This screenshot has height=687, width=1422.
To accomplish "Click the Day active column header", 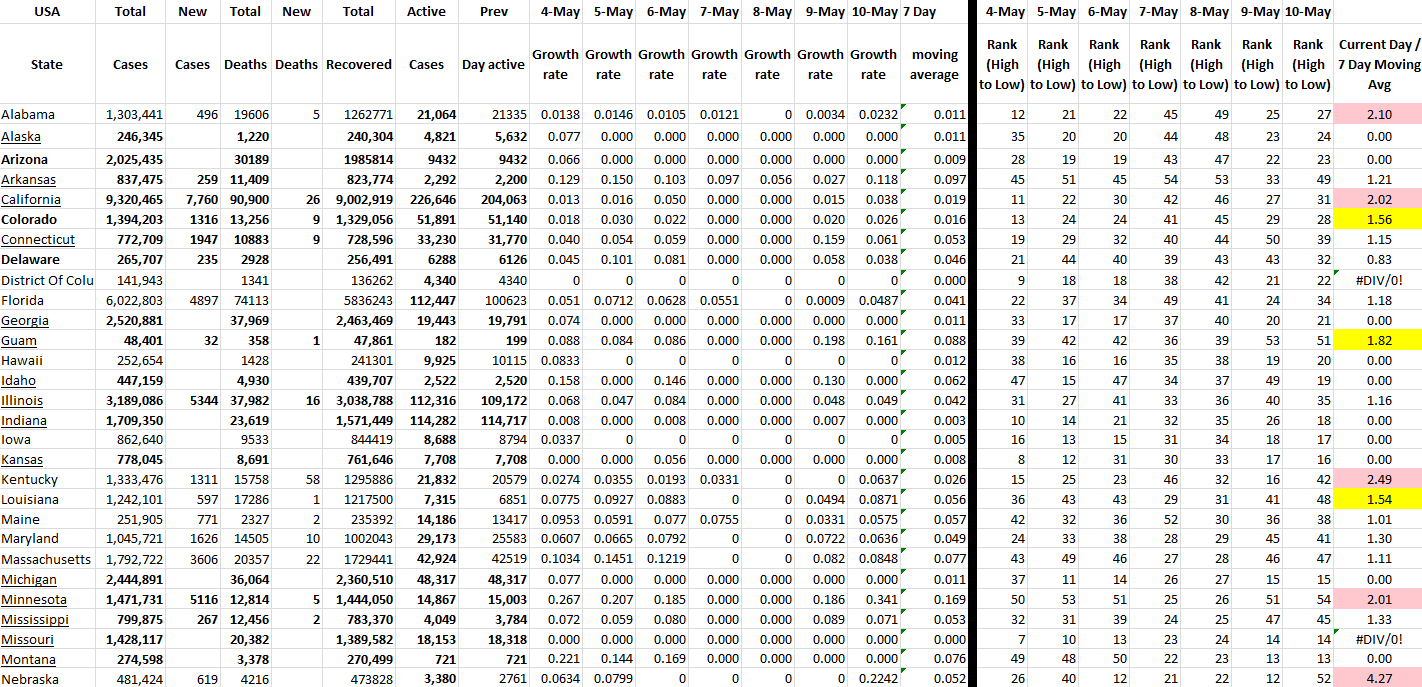I will click(x=493, y=64).
